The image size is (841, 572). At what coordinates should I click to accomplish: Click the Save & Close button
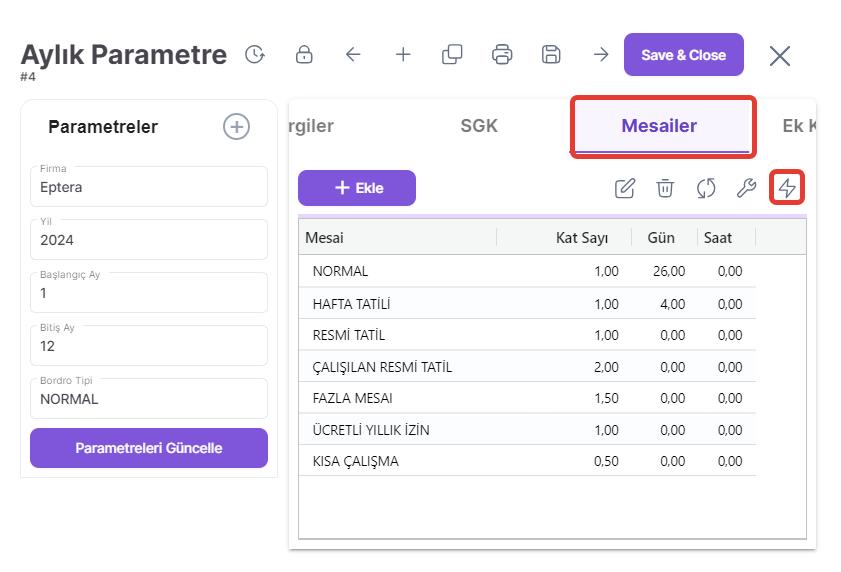[x=684, y=55]
